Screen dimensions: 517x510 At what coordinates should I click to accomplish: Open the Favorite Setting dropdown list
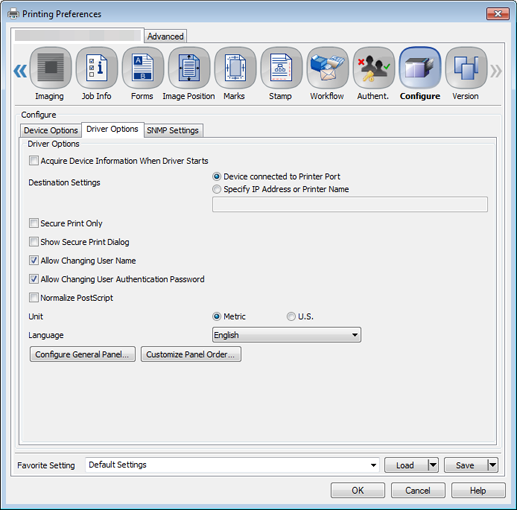click(232, 465)
